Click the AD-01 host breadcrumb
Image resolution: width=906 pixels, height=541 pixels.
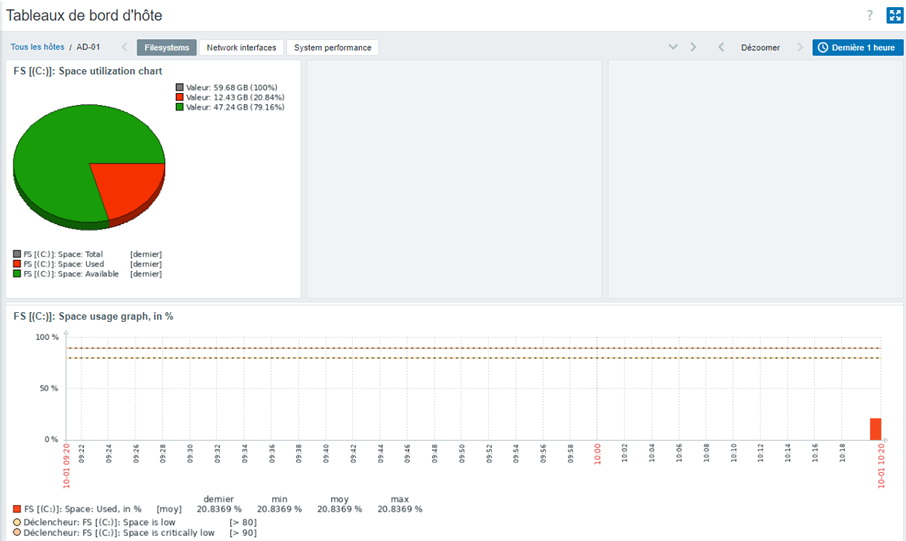pyautogui.click(x=88, y=47)
